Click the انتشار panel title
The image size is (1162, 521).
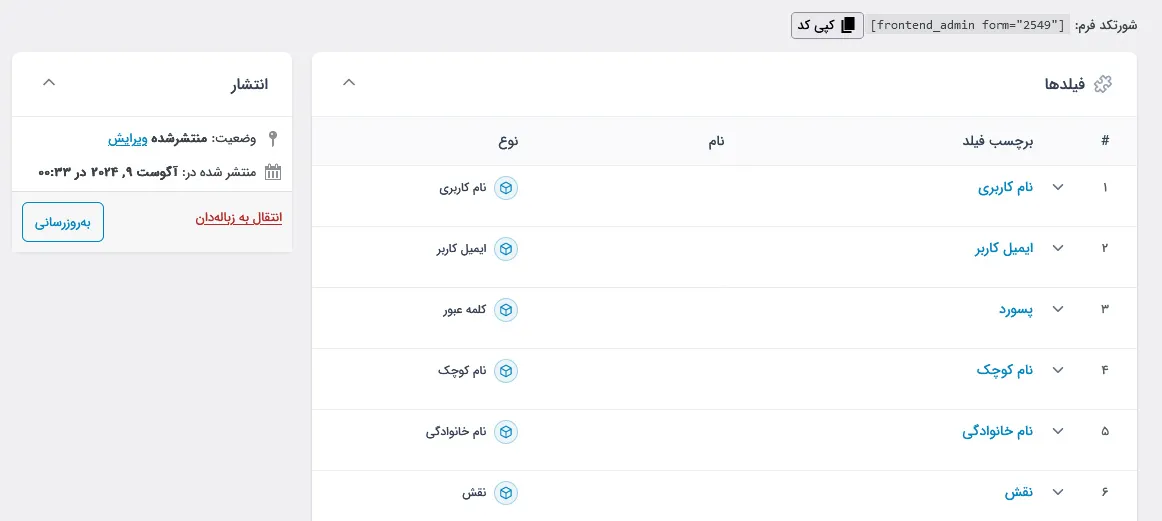tap(248, 84)
